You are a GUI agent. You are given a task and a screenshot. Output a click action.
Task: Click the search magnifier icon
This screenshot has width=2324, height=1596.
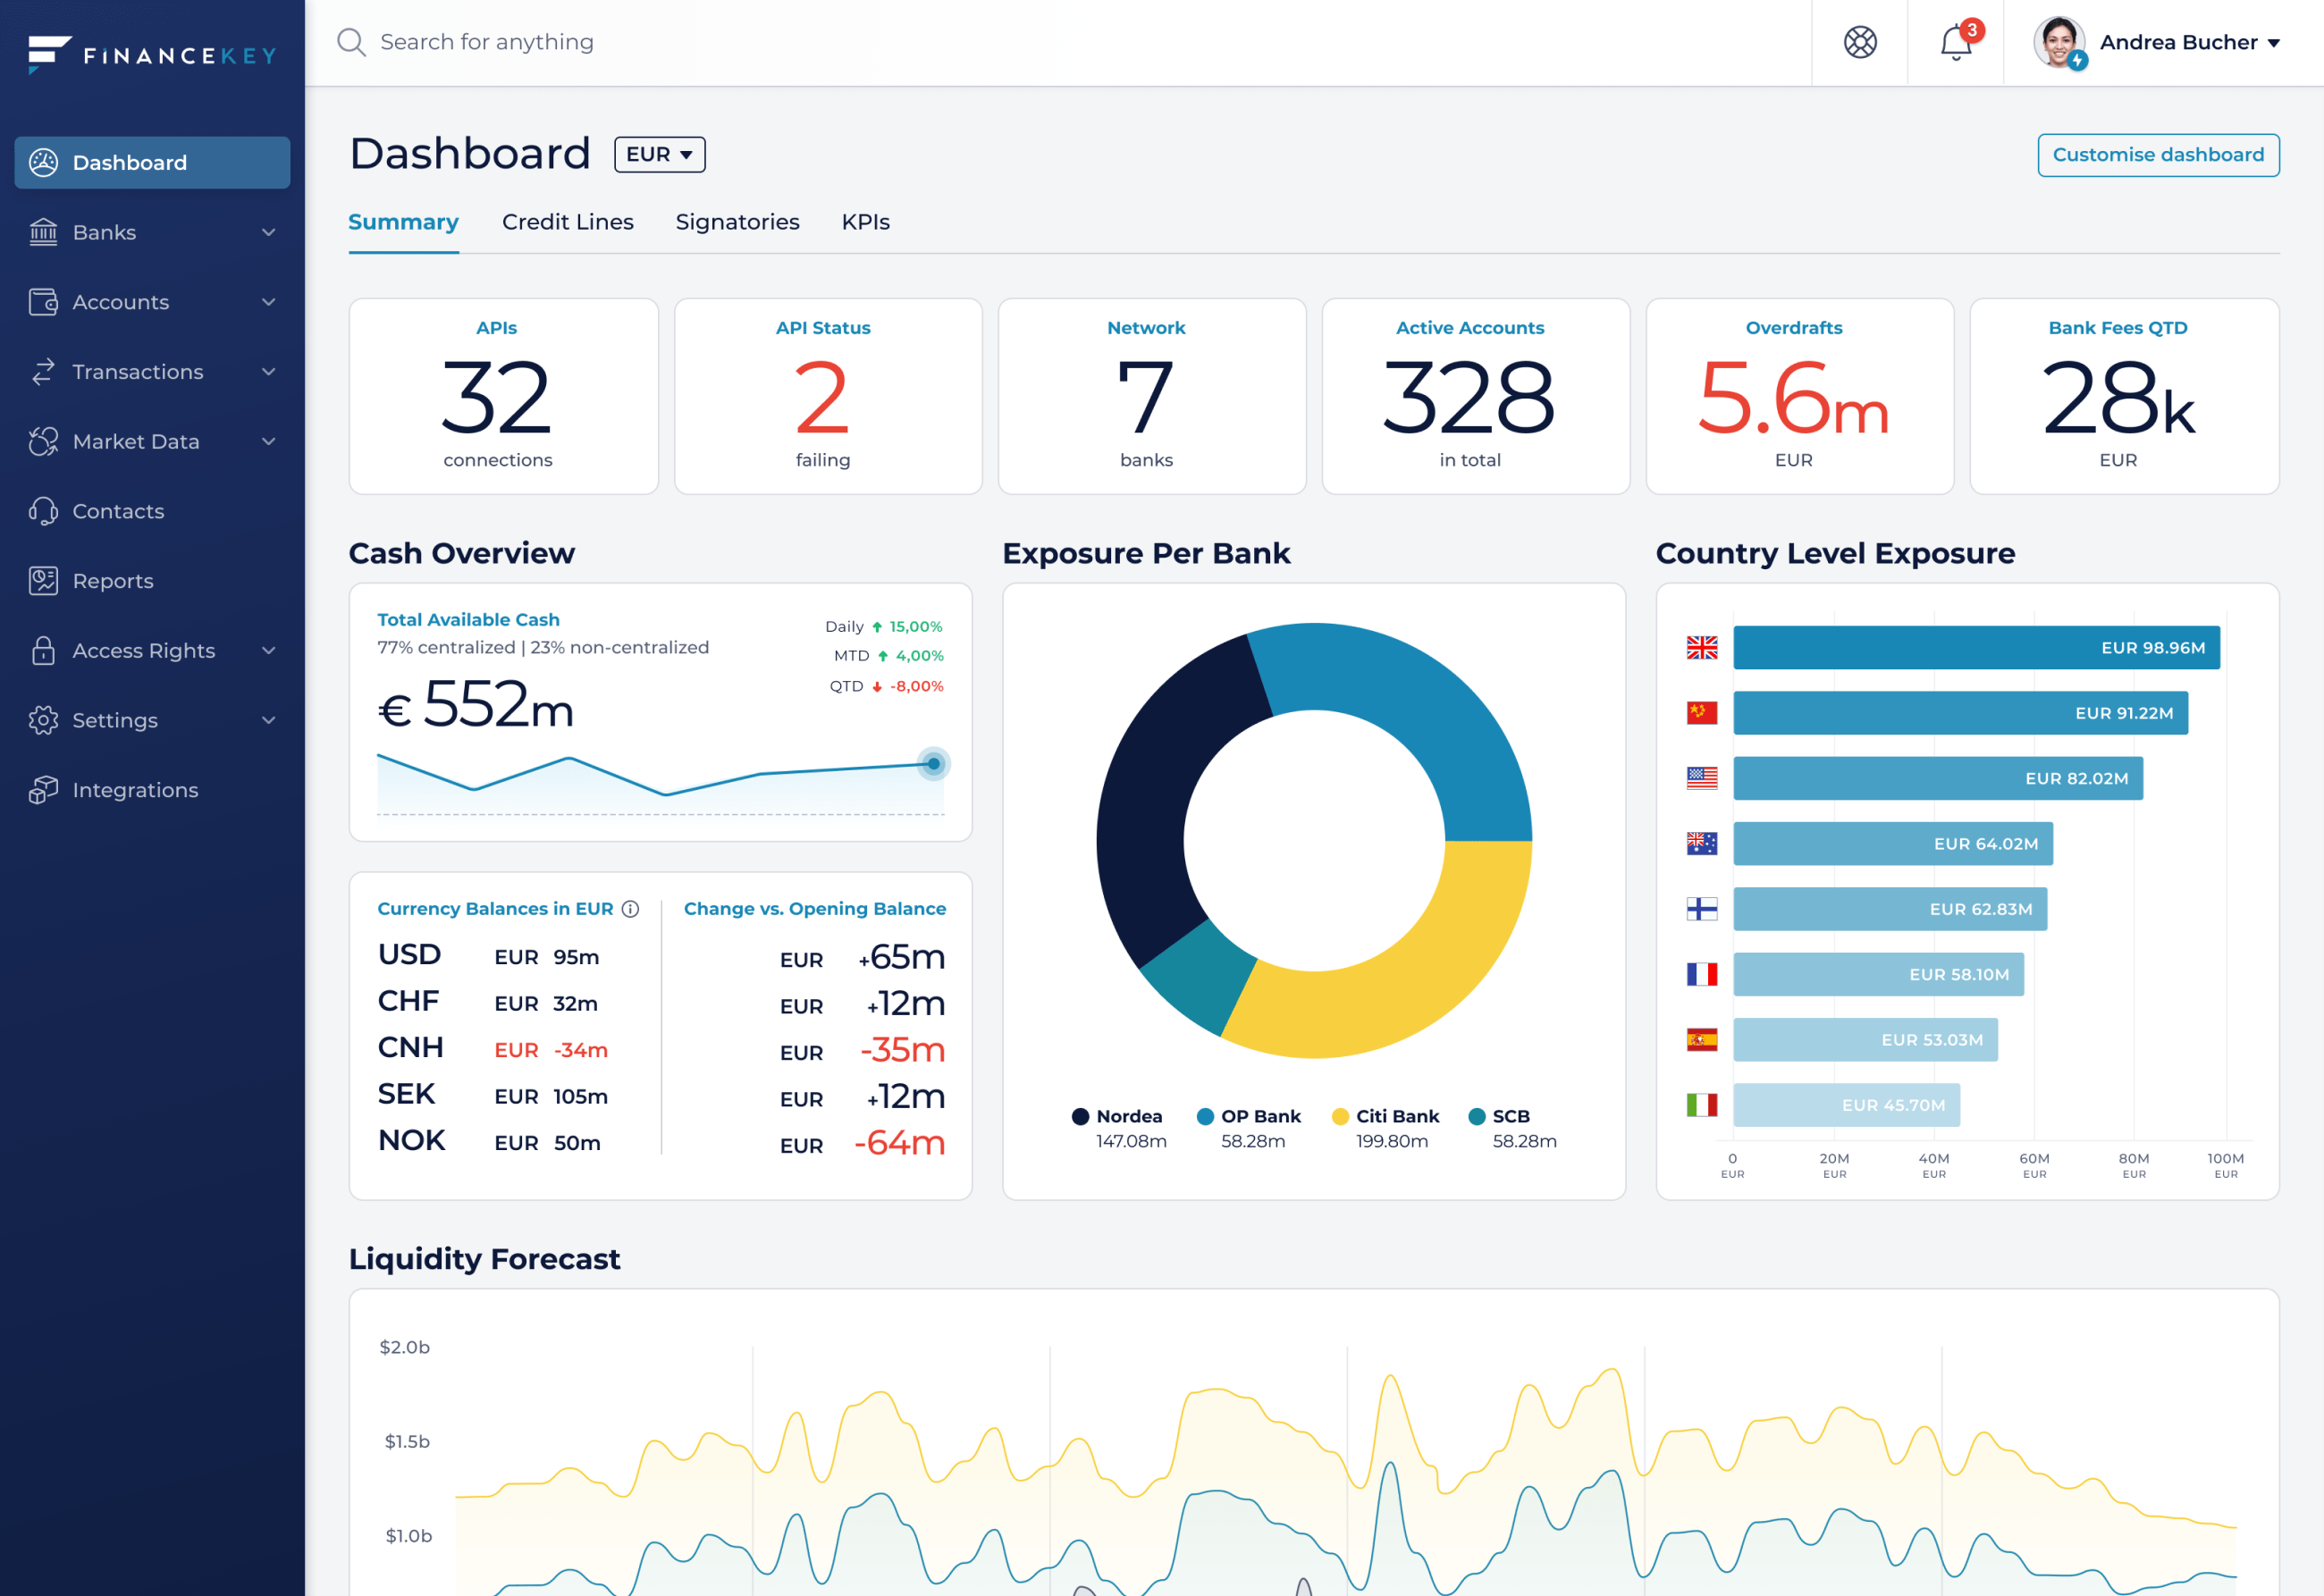click(350, 42)
